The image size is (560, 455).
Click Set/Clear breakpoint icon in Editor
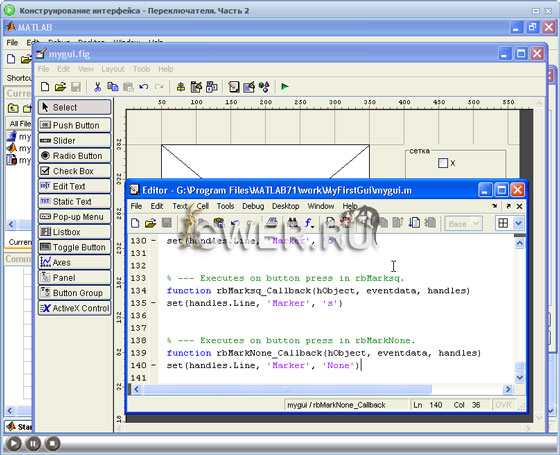pyautogui.click(x=330, y=223)
